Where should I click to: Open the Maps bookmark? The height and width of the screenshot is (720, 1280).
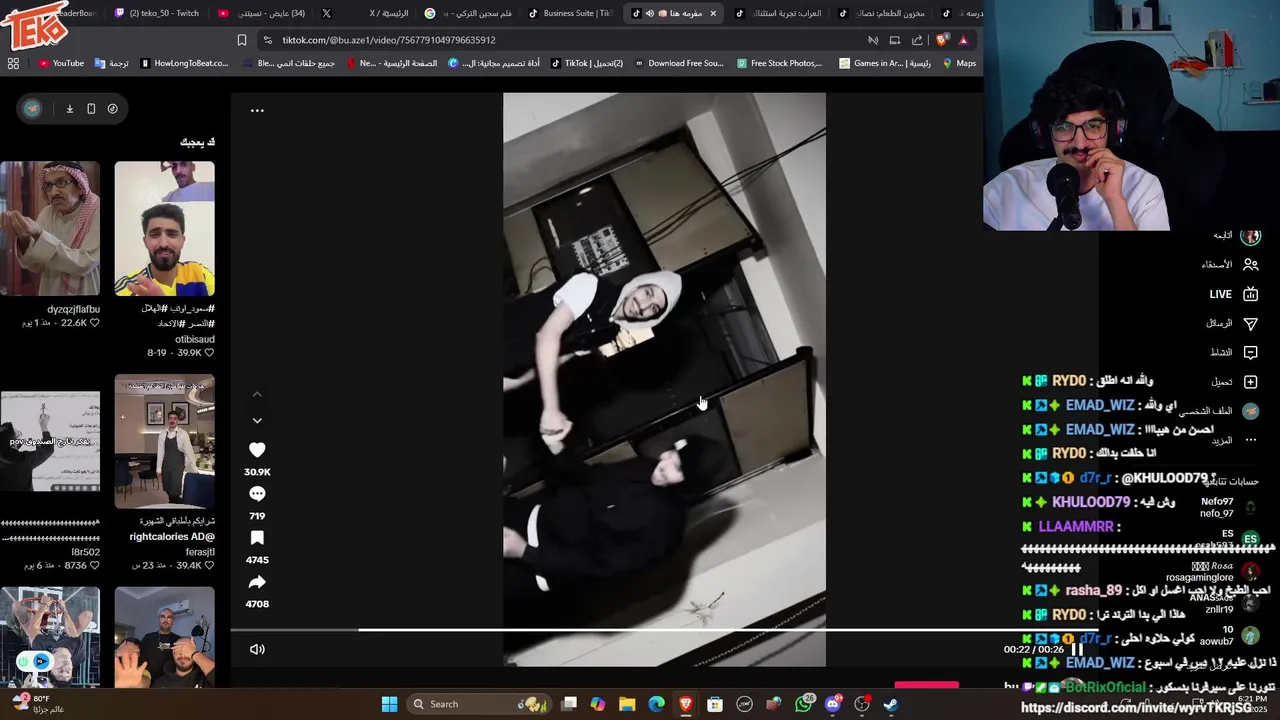point(959,63)
